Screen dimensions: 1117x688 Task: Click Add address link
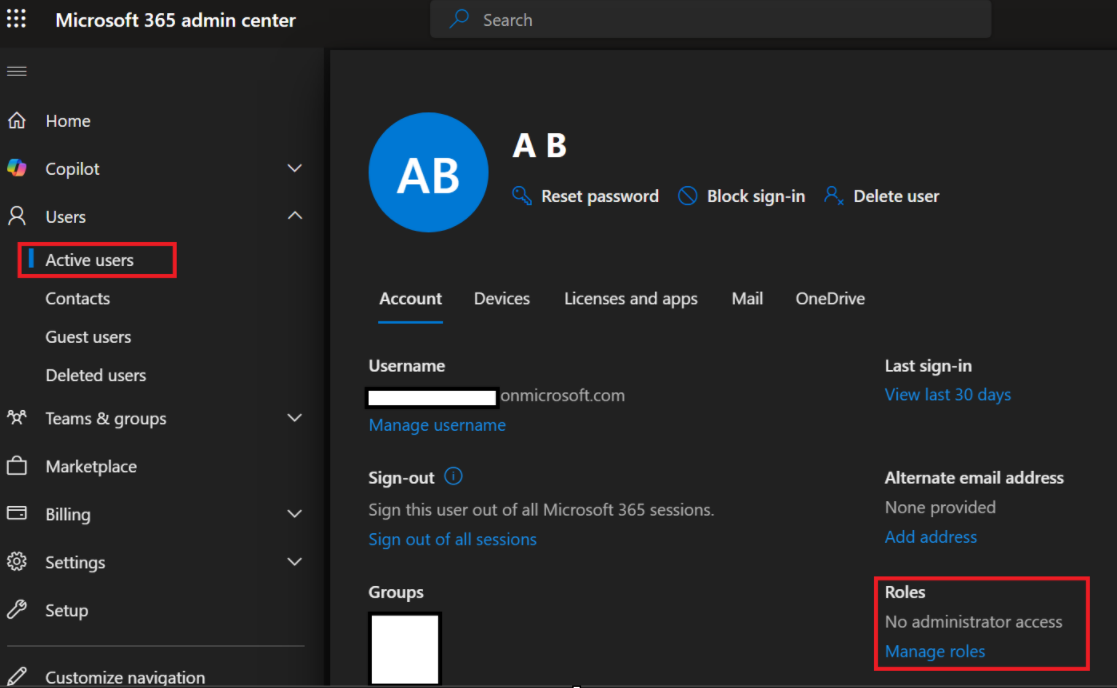pyautogui.click(x=930, y=537)
